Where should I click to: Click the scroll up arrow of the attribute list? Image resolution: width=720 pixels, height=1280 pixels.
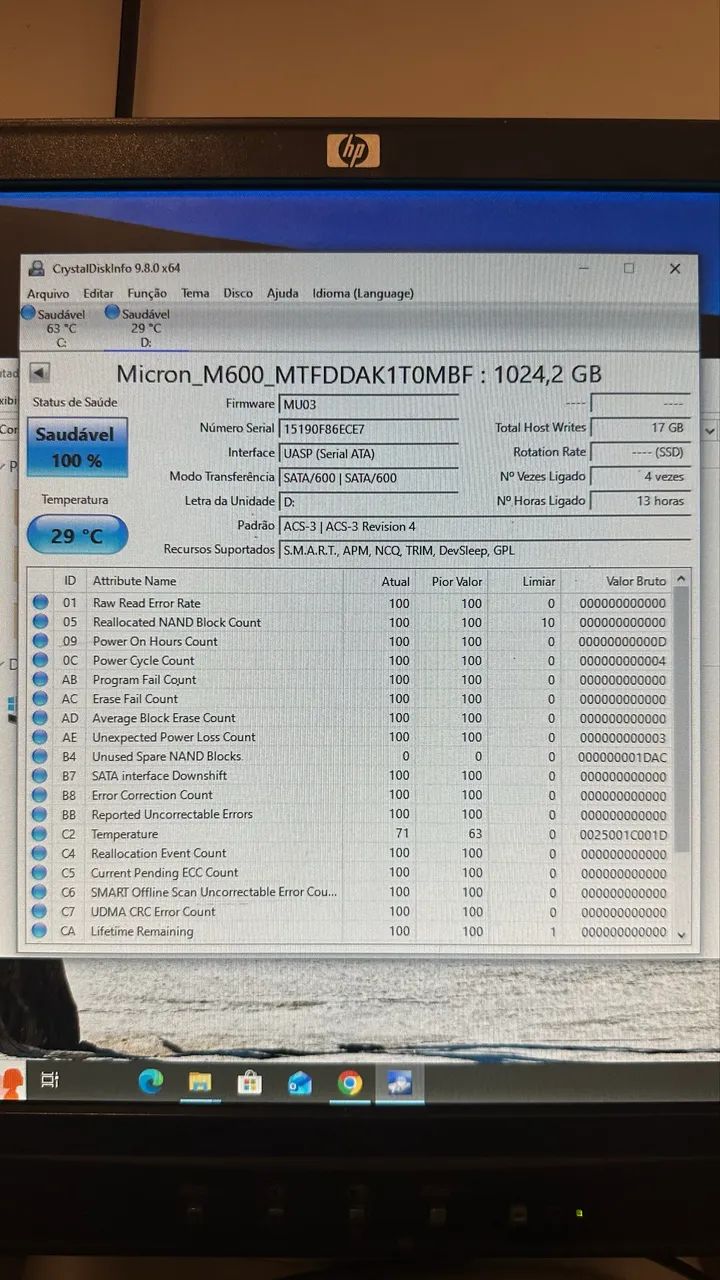682,579
